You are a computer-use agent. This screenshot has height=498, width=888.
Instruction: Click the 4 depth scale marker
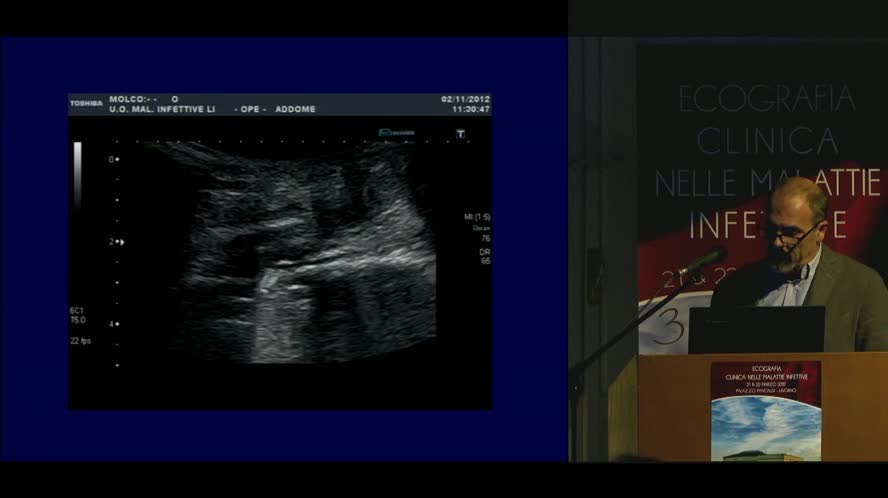pyautogui.click(x=113, y=324)
